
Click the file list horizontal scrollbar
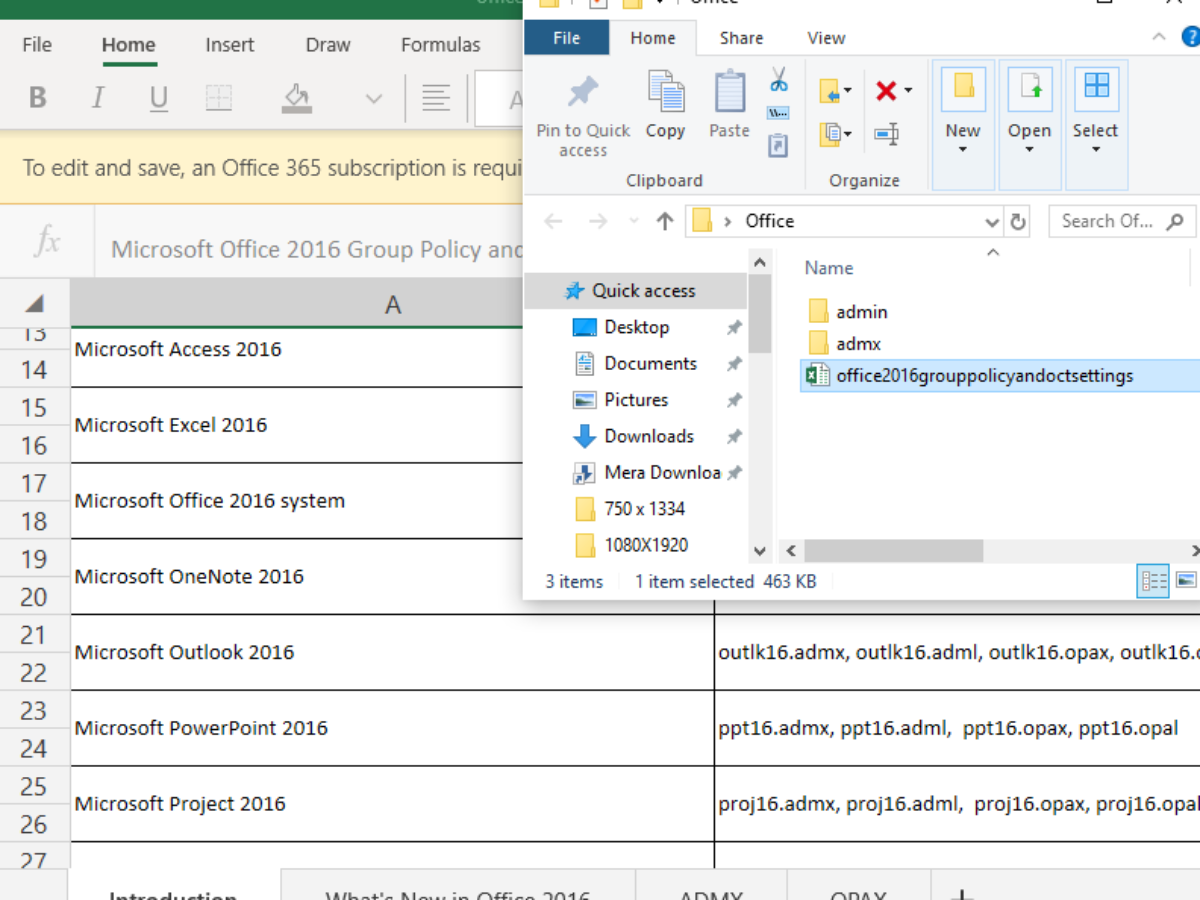point(893,551)
